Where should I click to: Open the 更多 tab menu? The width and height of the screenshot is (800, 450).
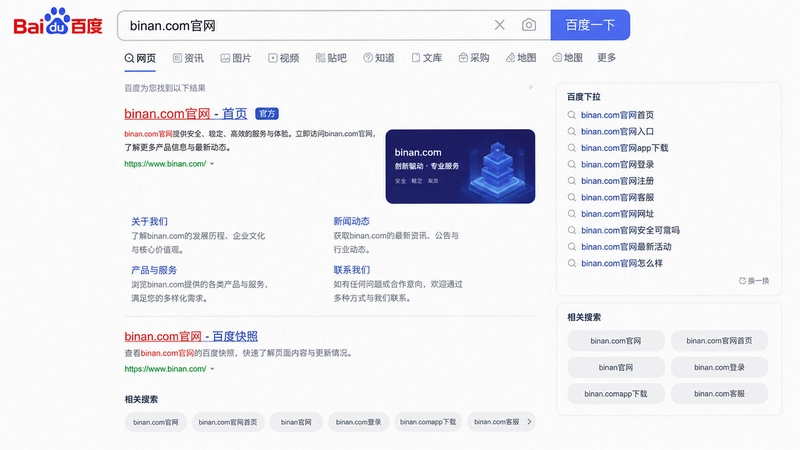[x=607, y=58]
